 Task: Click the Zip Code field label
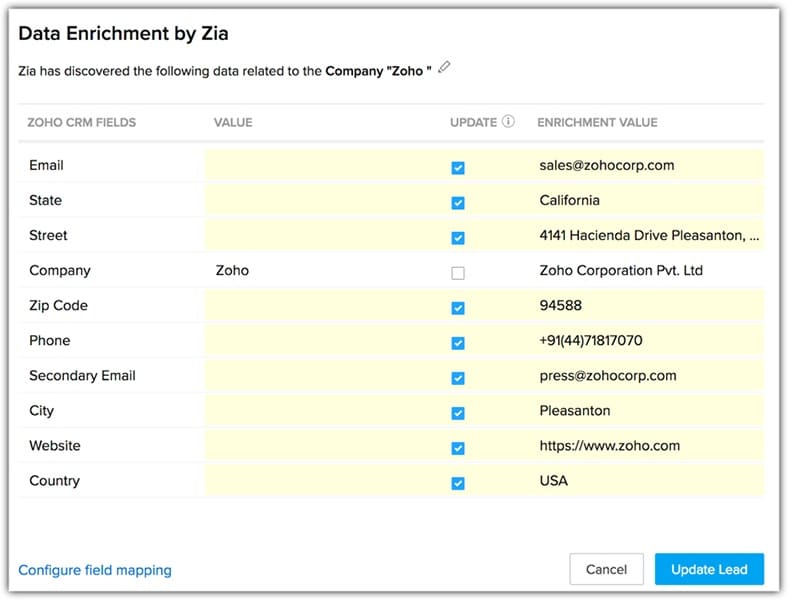pos(58,306)
